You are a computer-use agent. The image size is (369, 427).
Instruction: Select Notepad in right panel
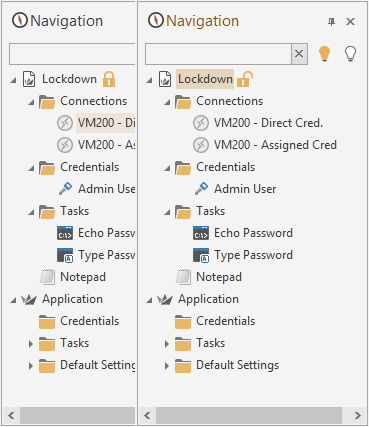pyautogui.click(x=219, y=277)
